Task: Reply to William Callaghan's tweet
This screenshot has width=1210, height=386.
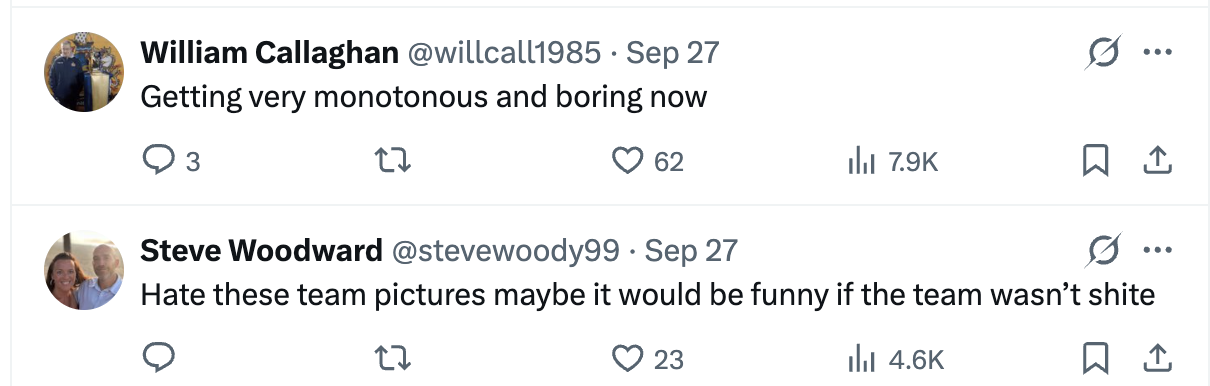Action: [159, 160]
